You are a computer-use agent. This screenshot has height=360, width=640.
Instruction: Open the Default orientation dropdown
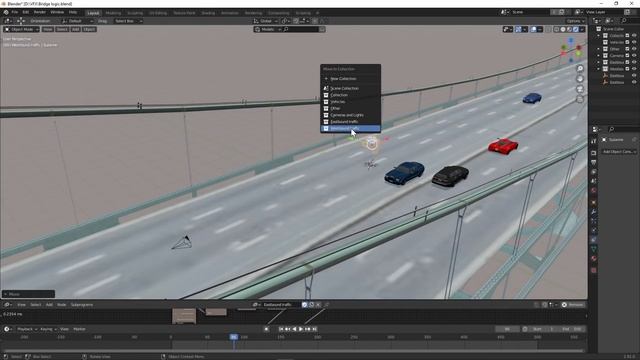(x=78, y=21)
